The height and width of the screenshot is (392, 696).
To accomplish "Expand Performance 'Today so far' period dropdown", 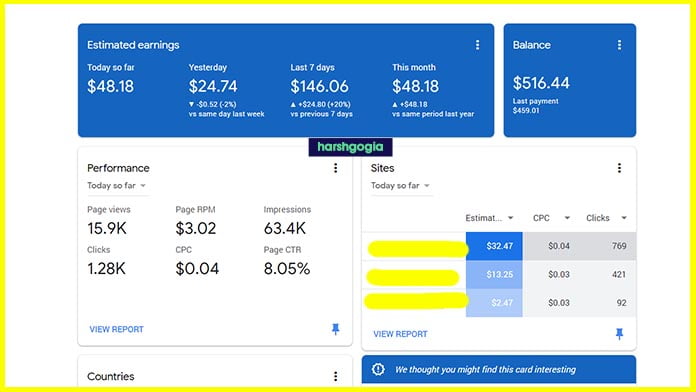I will click(117, 186).
